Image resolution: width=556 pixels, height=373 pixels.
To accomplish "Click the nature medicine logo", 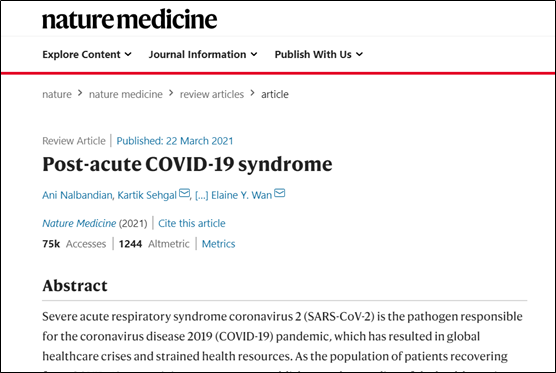I will tap(129, 20).
